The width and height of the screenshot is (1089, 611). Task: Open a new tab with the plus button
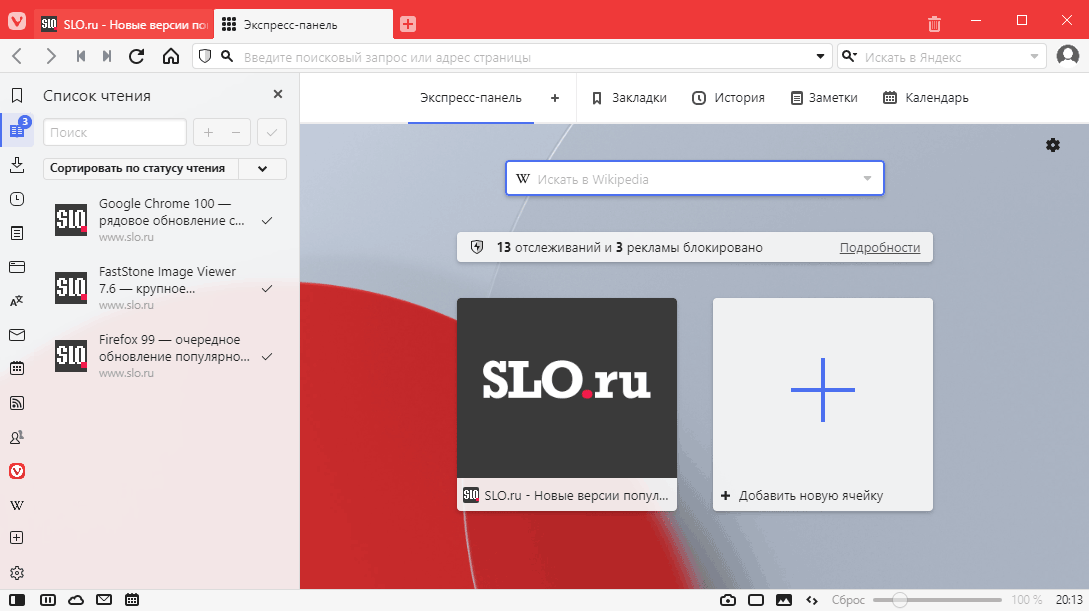tap(408, 24)
